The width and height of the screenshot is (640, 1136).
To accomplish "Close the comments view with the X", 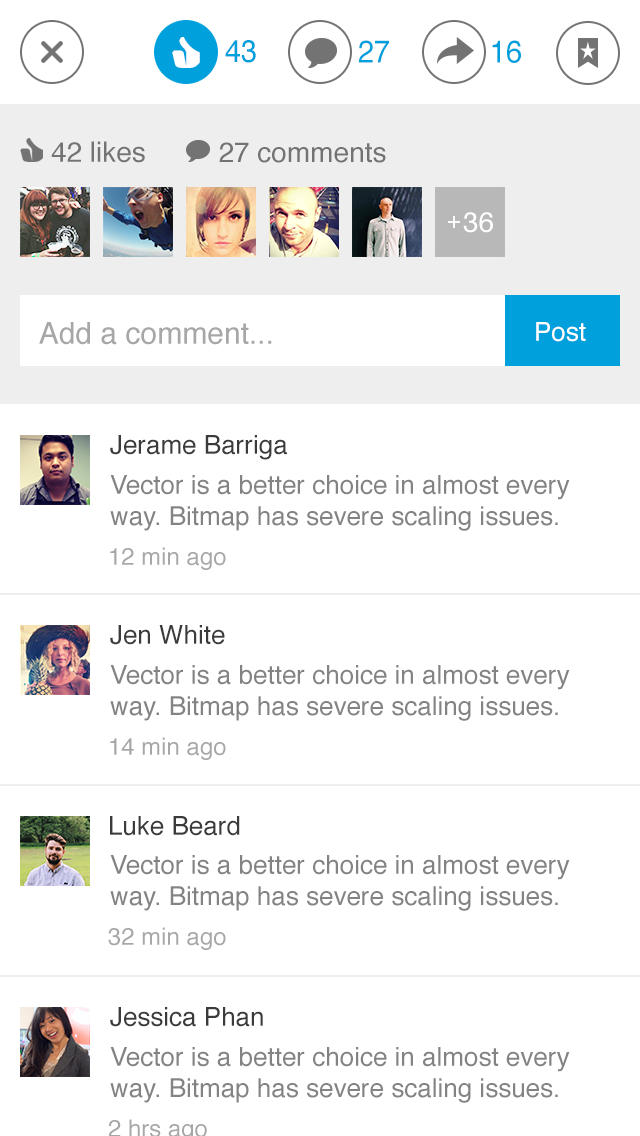I will (51, 52).
